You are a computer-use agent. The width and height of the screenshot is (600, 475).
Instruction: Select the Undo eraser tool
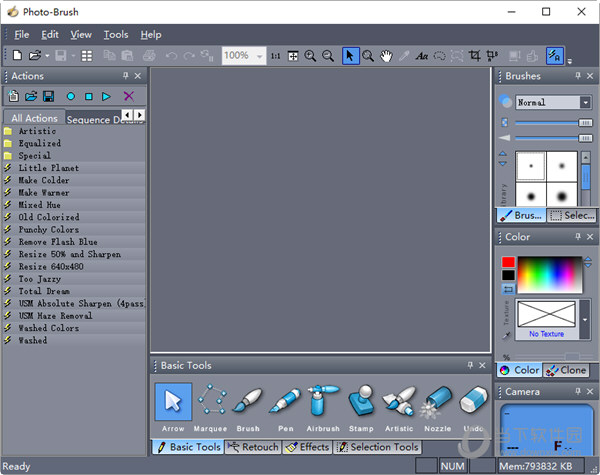[474, 408]
